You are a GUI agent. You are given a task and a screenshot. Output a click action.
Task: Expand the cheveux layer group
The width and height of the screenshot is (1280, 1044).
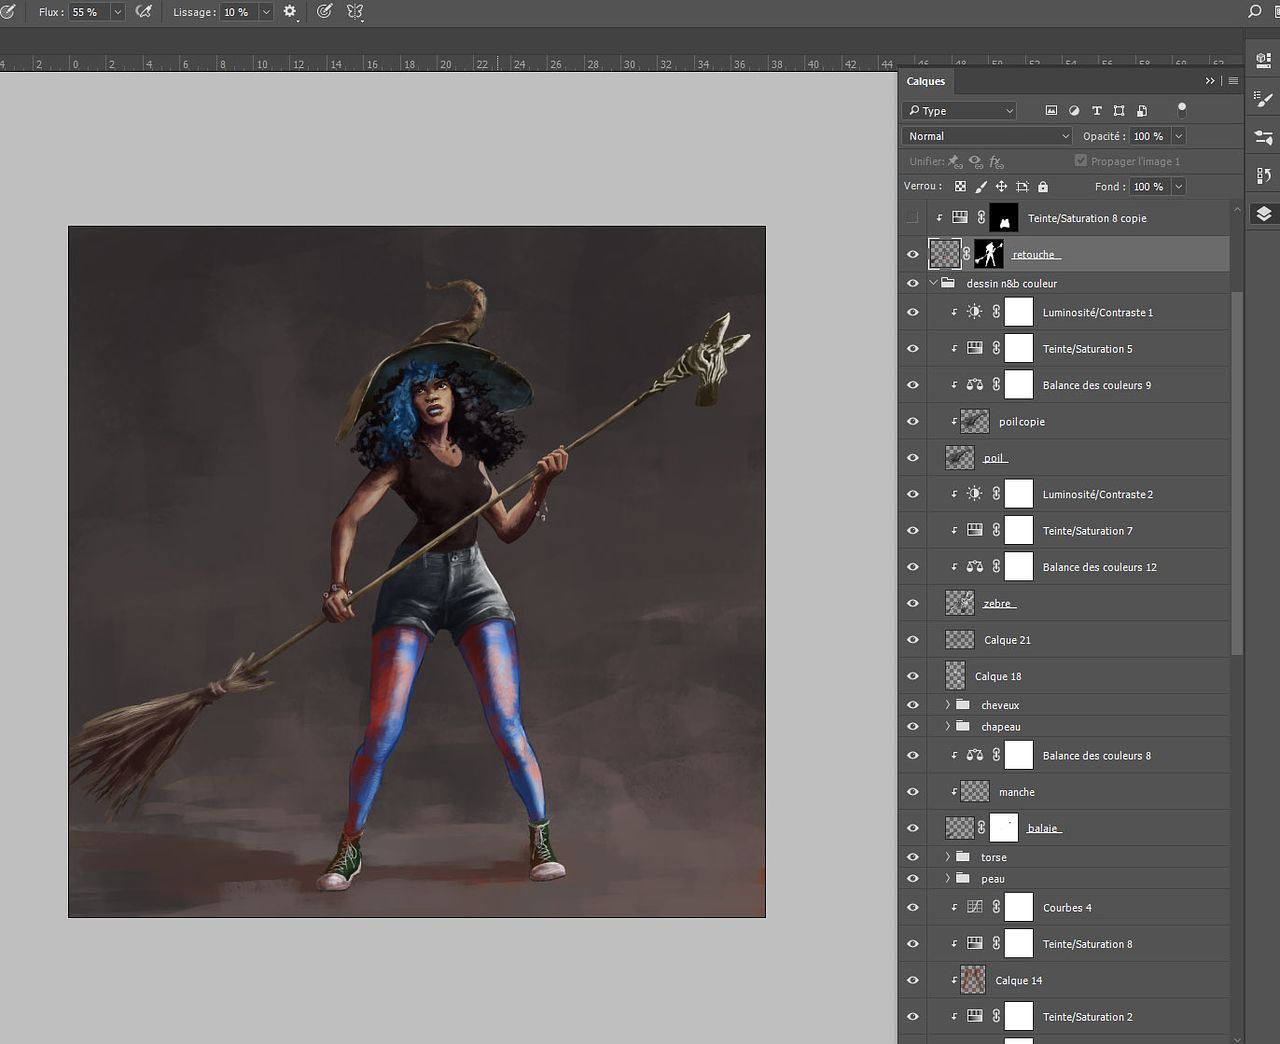tap(948, 705)
